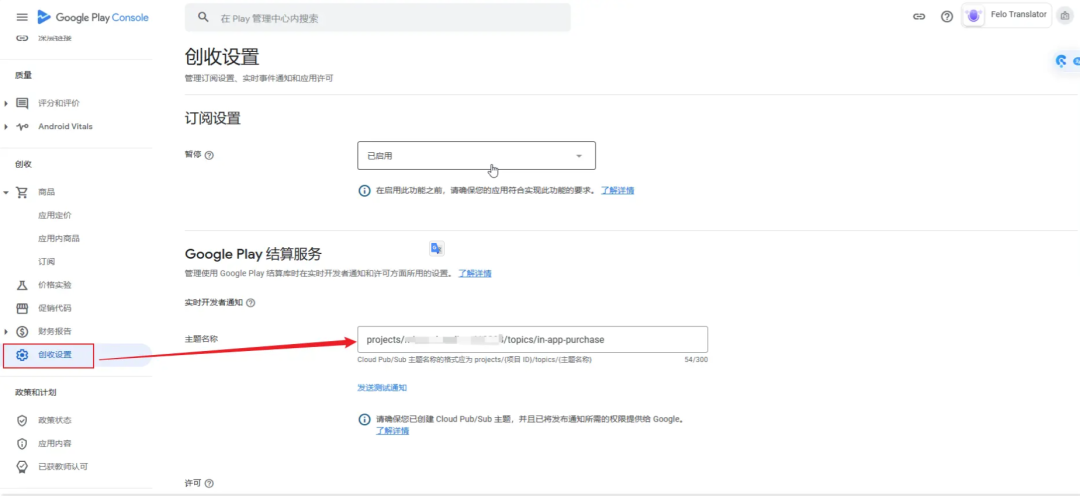This screenshot has width=1080, height=497.
Task: Focus the Play 管理中心 search field
Action: (377, 18)
